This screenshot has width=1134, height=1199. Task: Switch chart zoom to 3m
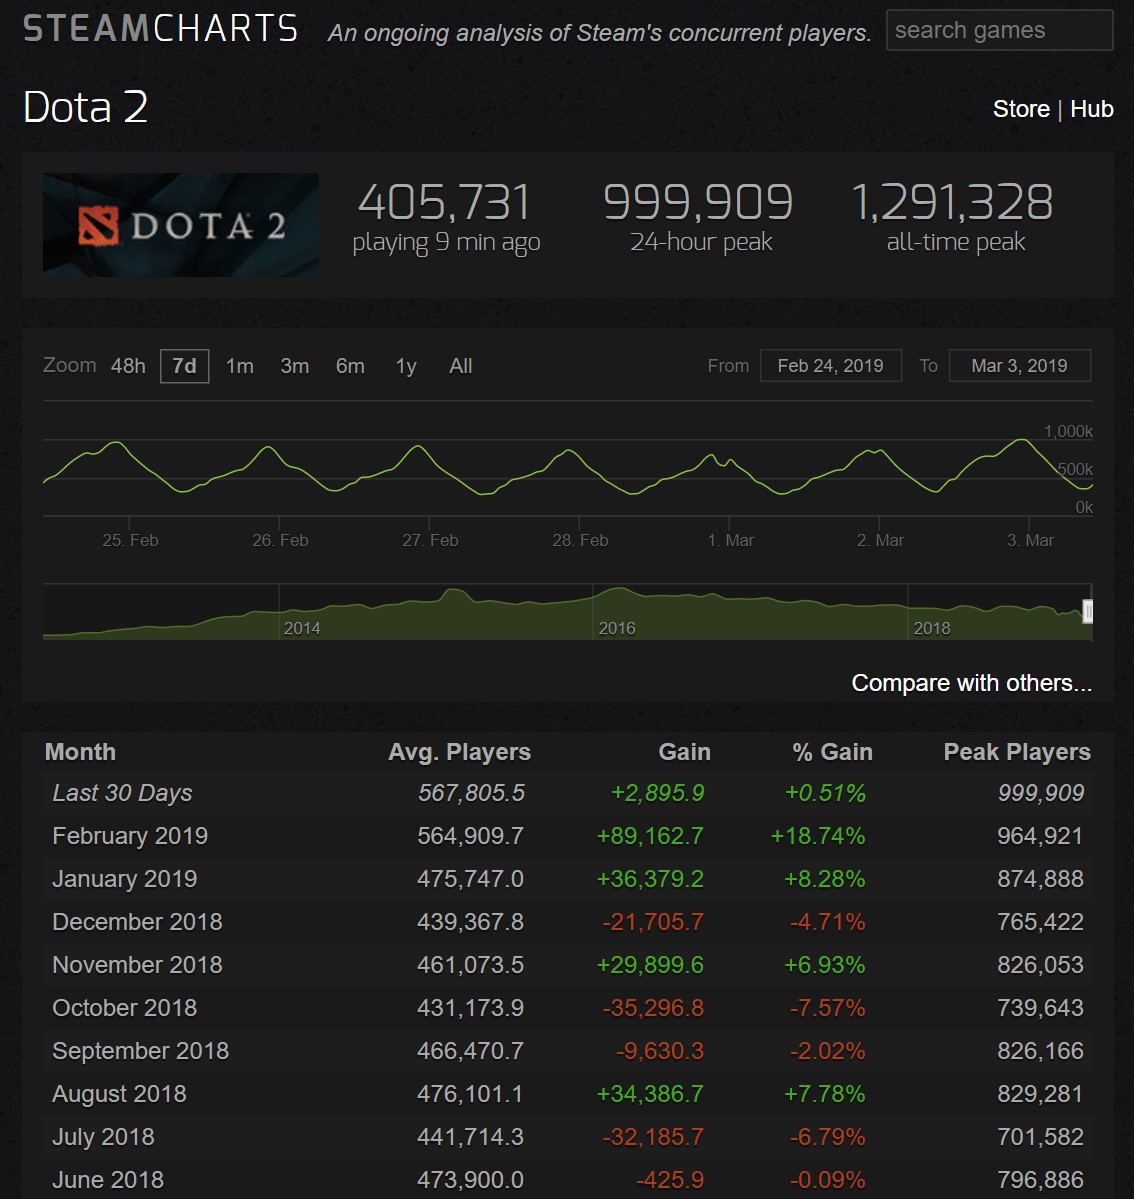[294, 366]
